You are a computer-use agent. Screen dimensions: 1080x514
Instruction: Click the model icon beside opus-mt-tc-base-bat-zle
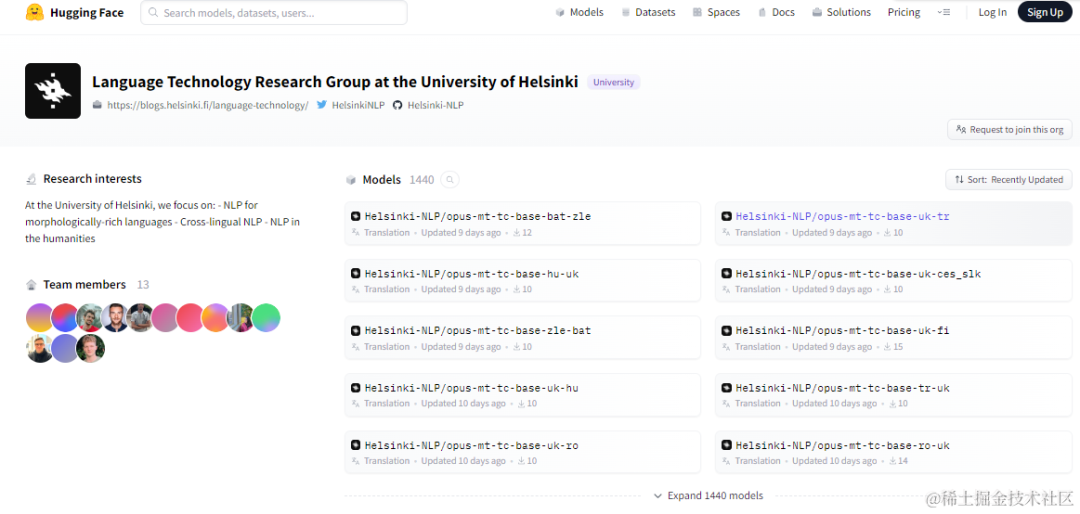click(x=355, y=216)
